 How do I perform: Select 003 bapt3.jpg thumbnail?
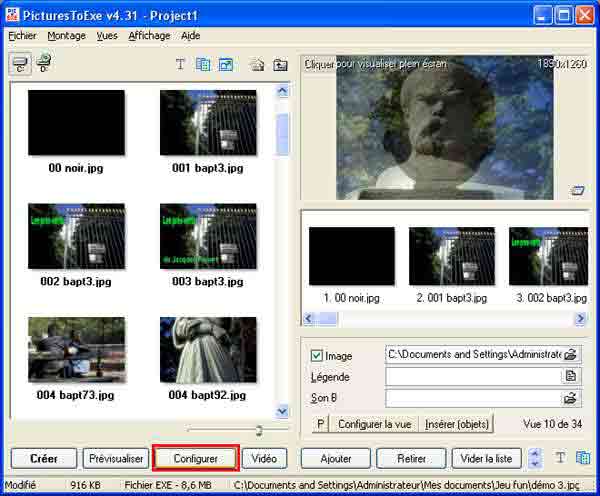pyautogui.click(x=208, y=236)
